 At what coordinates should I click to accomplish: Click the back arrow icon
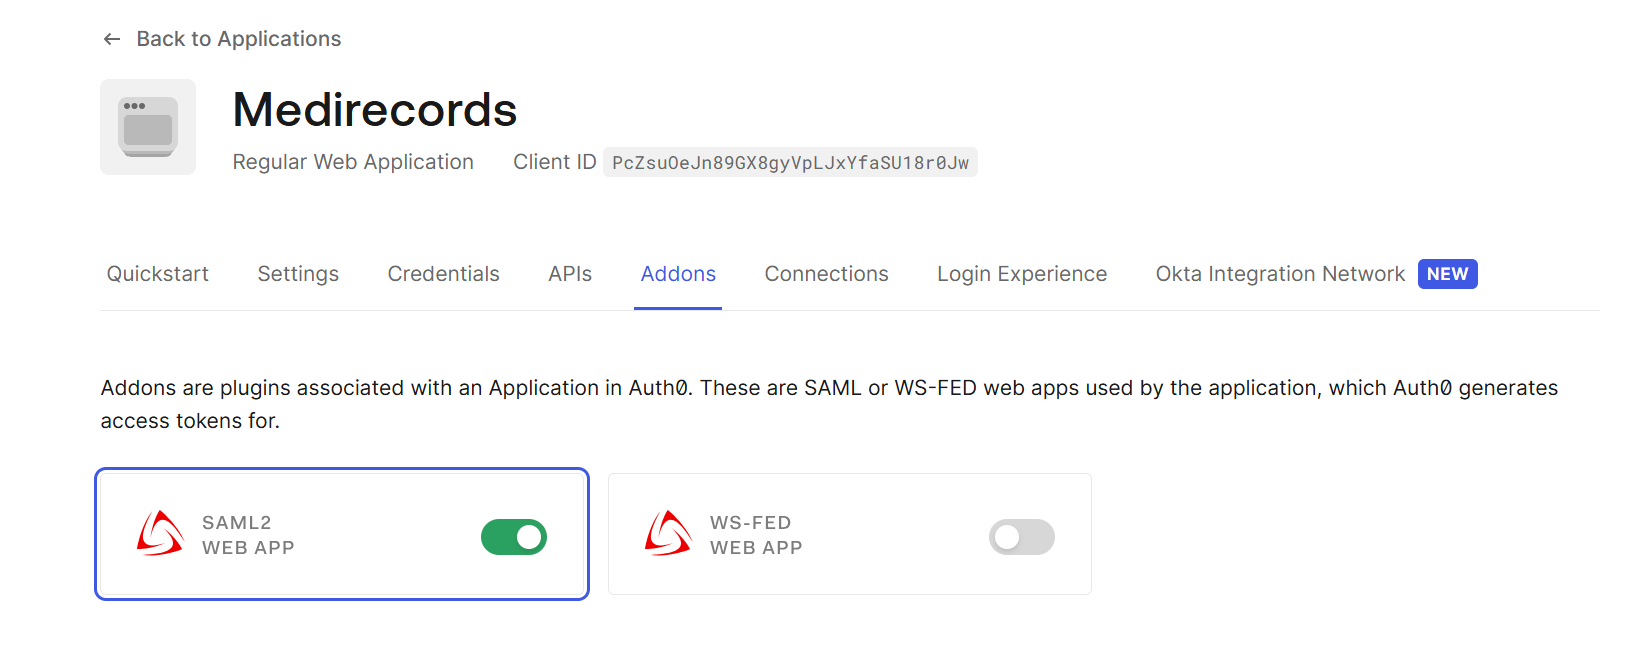pyautogui.click(x=112, y=39)
